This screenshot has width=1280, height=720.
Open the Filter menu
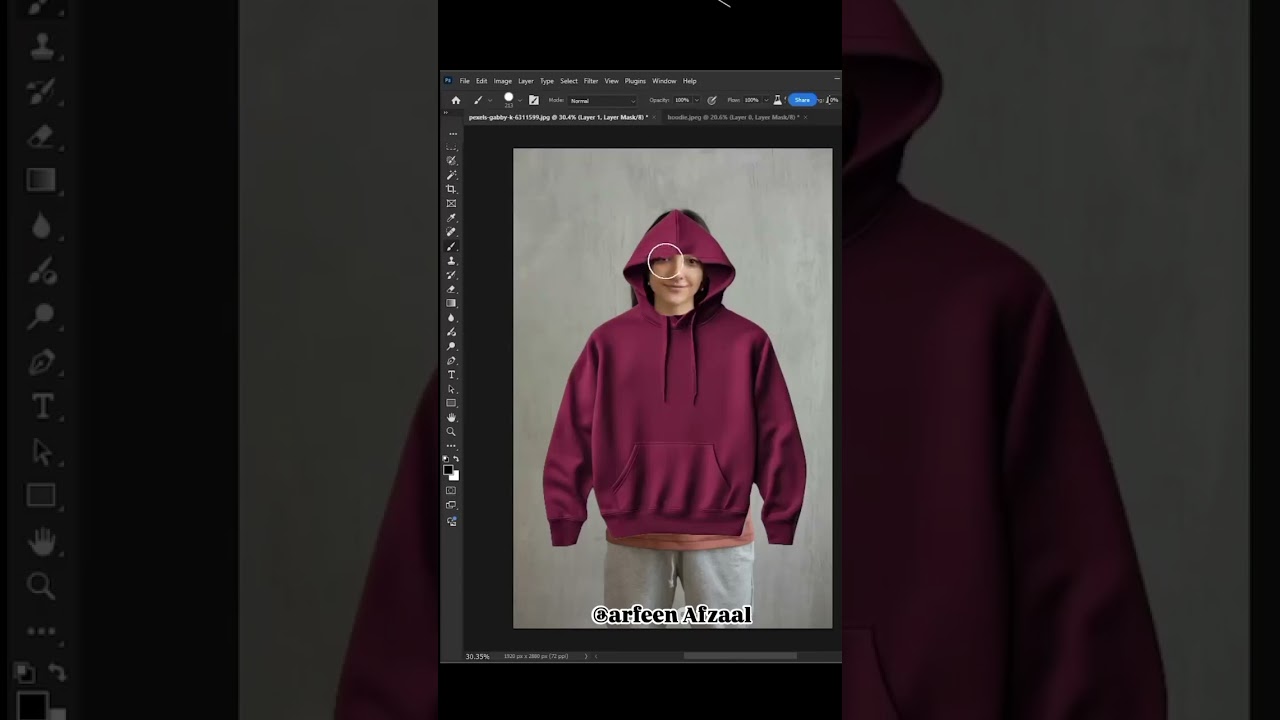591,81
